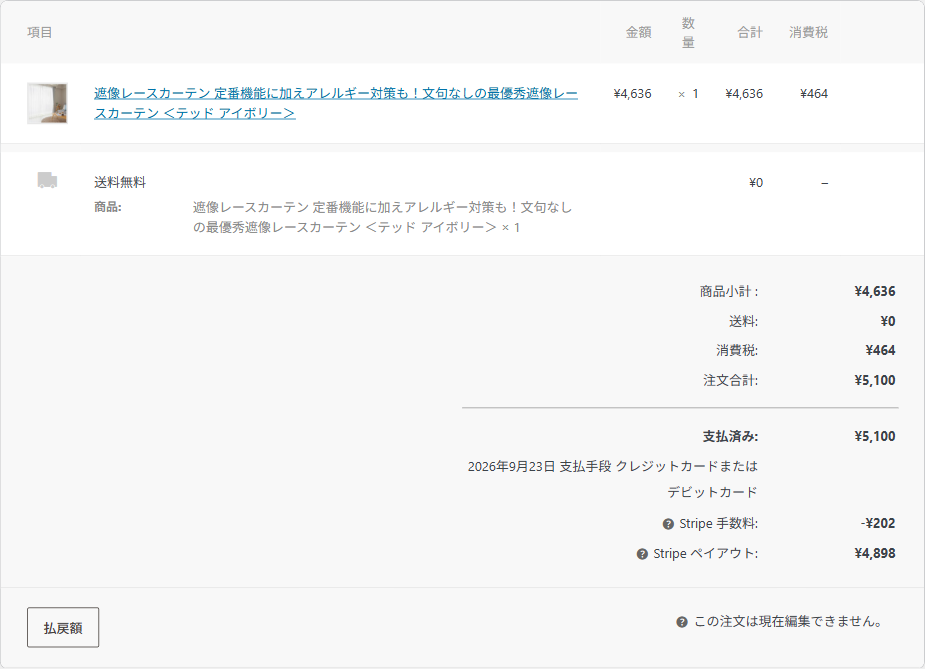Click help icon beside Stripe ペイアウト
This screenshot has height=669, width=925.
(x=642, y=554)
